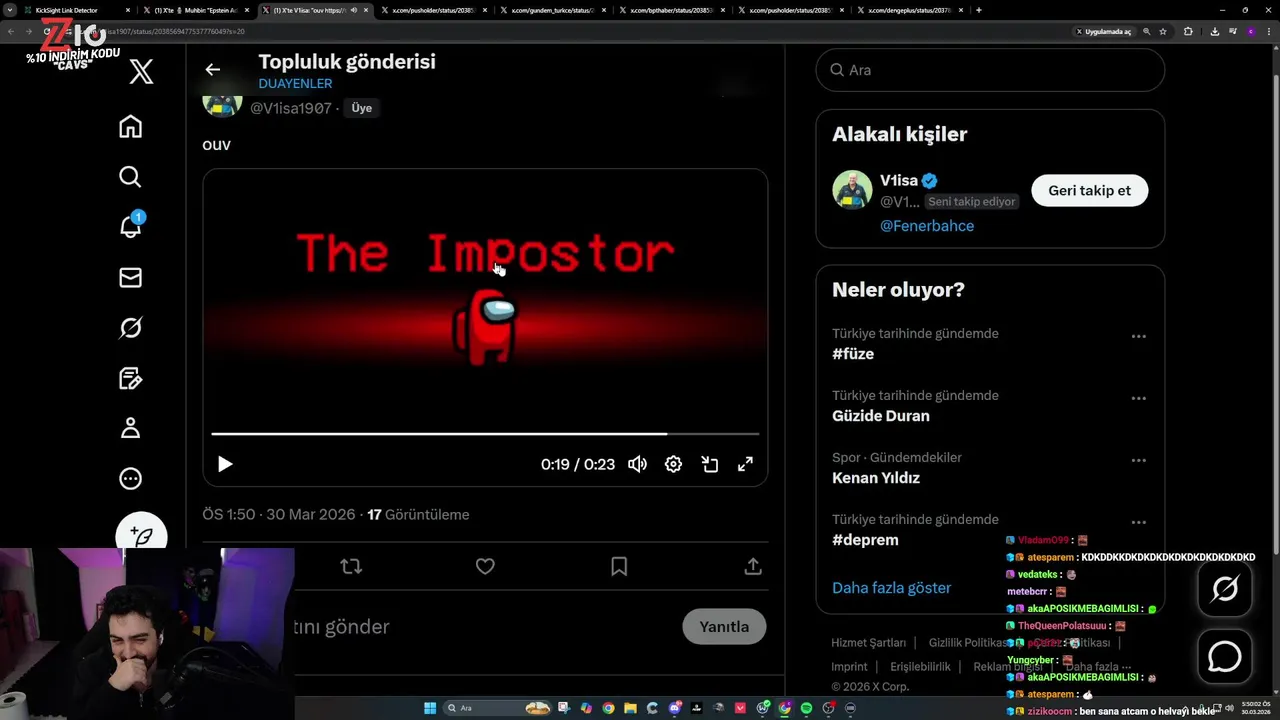Switch to x.com/dengeplus tab
The image size is (1280, 720).
point(909,10)
